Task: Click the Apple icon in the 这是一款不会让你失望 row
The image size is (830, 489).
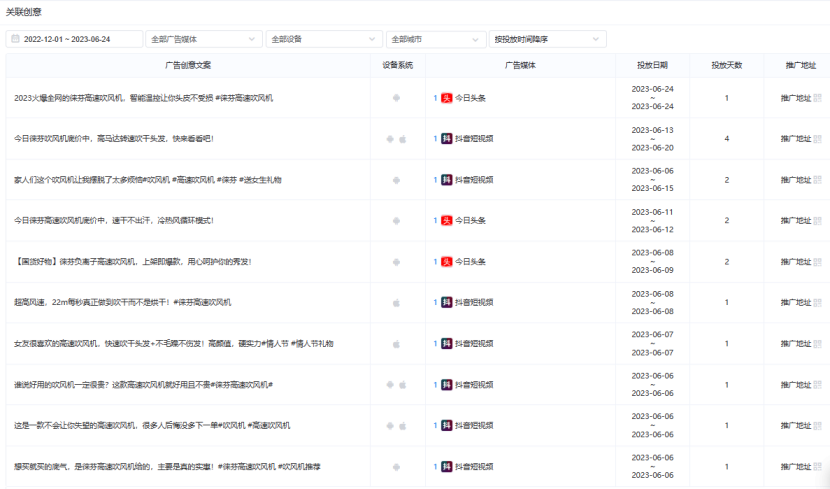Action: click(402, 425)
